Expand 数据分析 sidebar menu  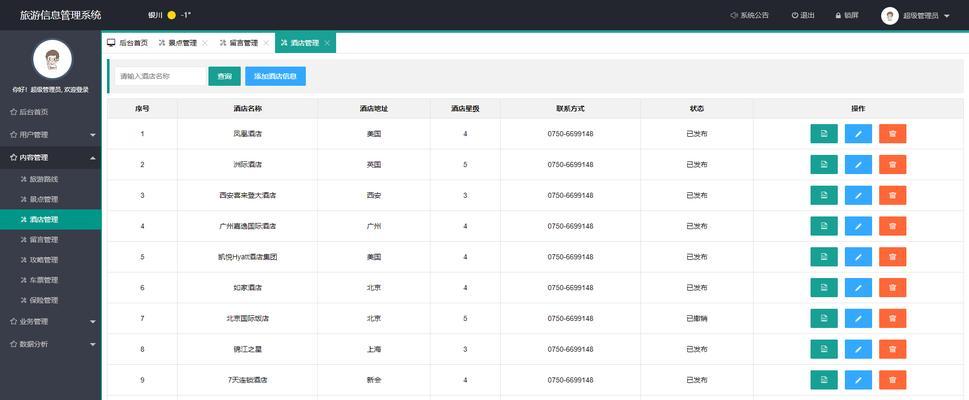click(x=51, y=344)
